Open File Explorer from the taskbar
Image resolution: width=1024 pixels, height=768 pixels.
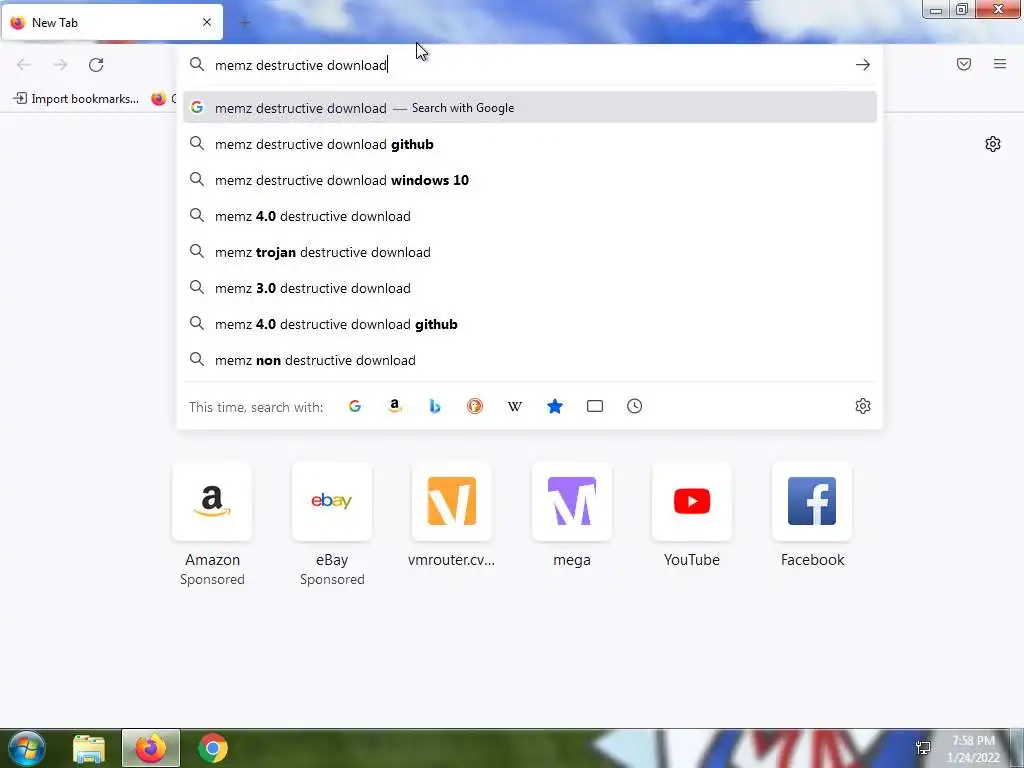point(89,748)
